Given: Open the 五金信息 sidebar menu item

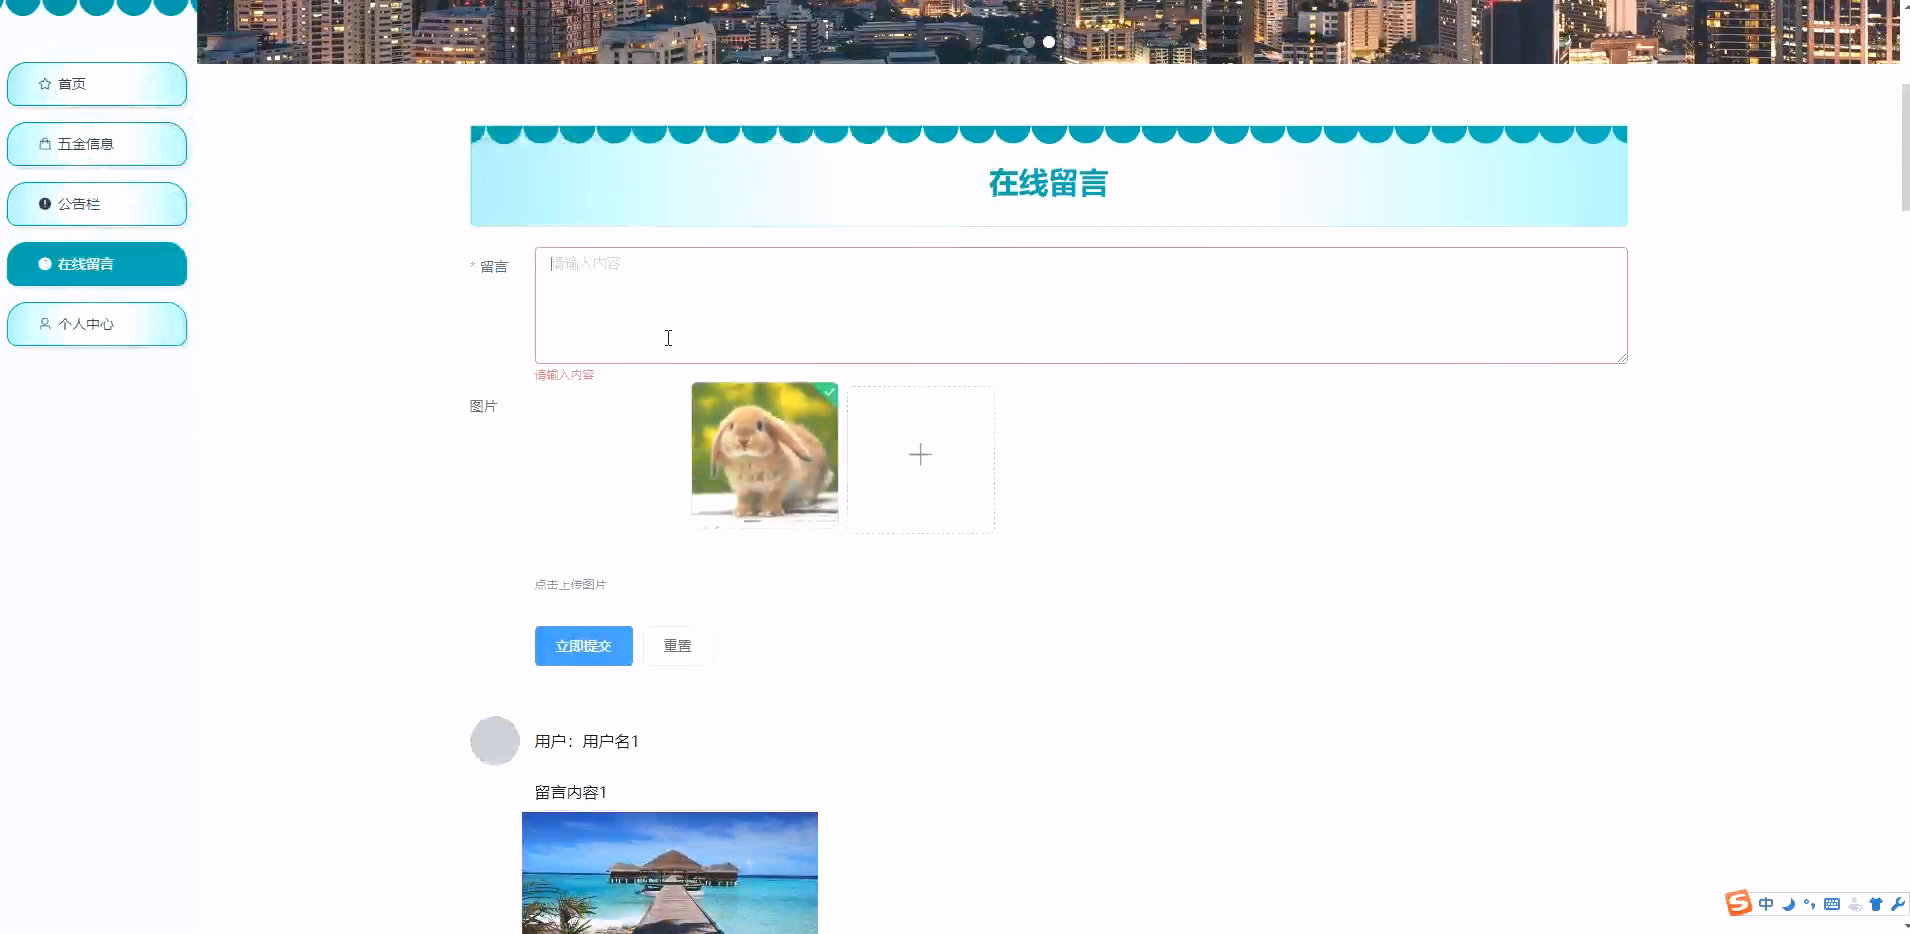Looking at the screenshot, I should tap(96, 144).
